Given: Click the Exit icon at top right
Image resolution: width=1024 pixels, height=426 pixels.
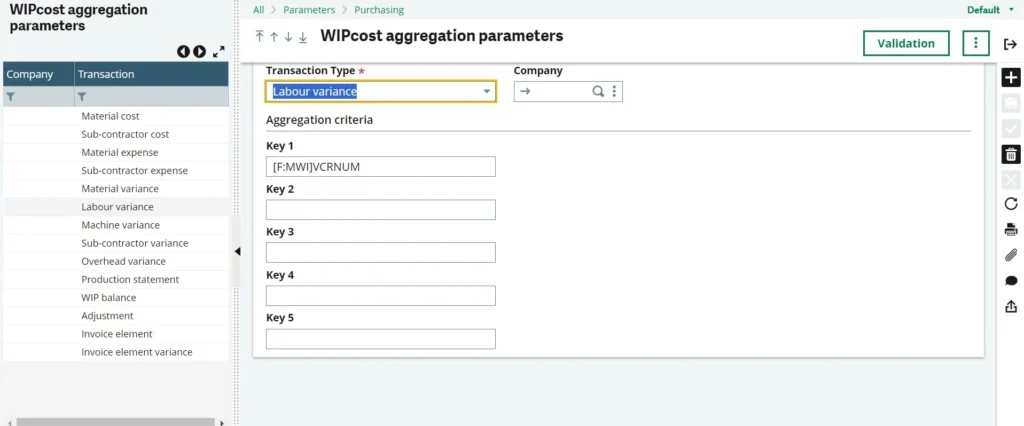Looking at the screenshot, I should pos(1010,43).
